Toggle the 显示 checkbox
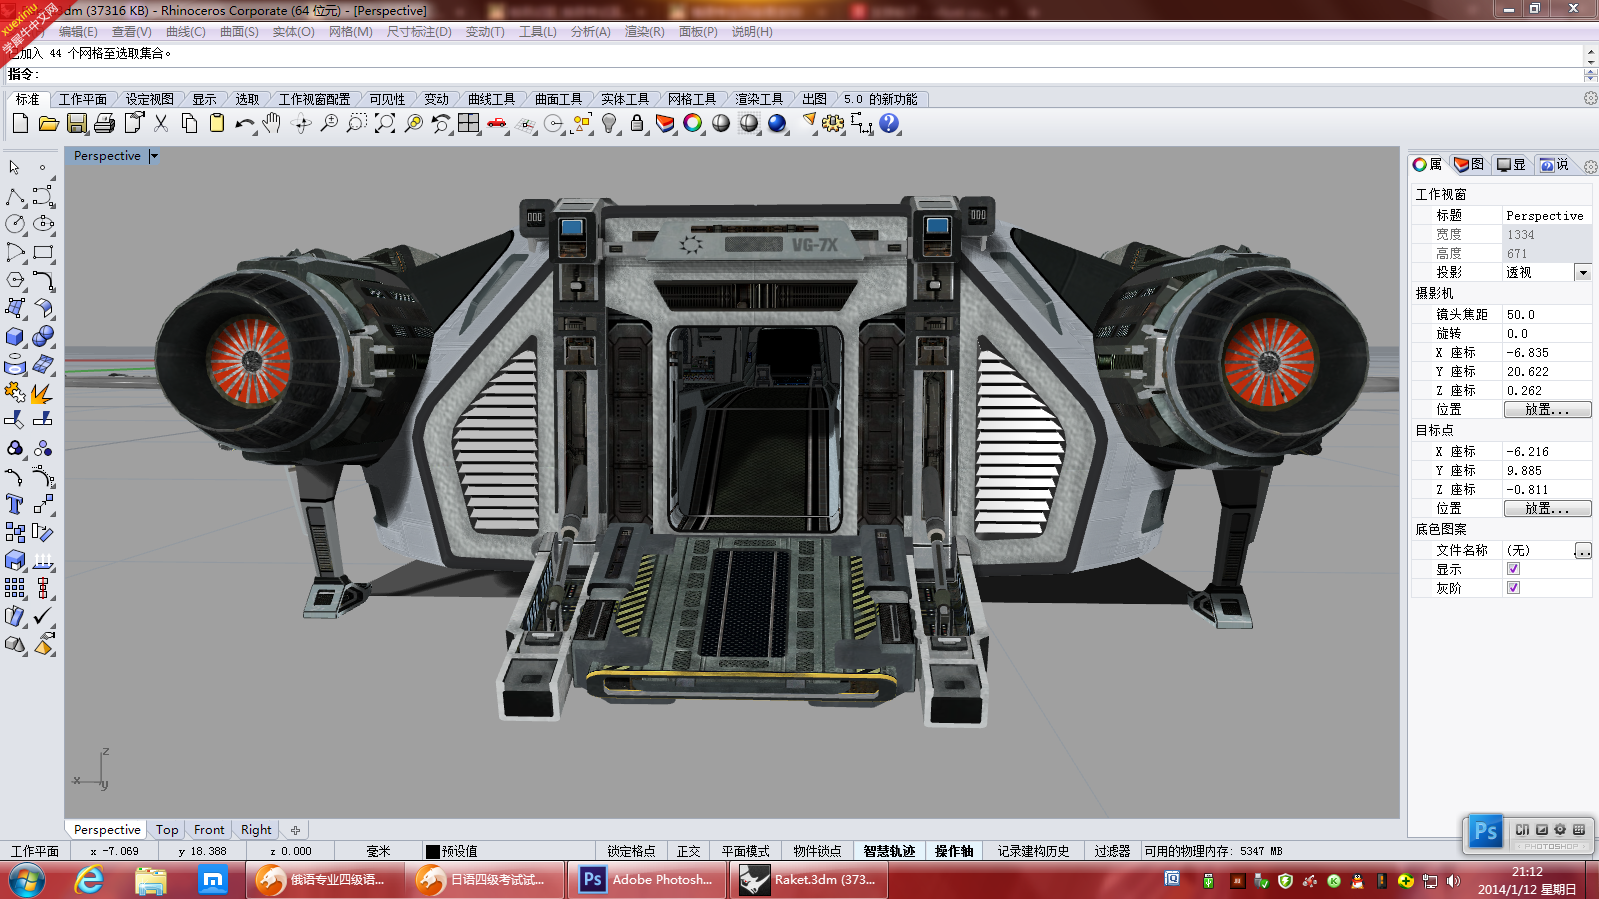The height and width of the screenshot is (899, 1599). pyautogui.click(x=1513, y=569)
